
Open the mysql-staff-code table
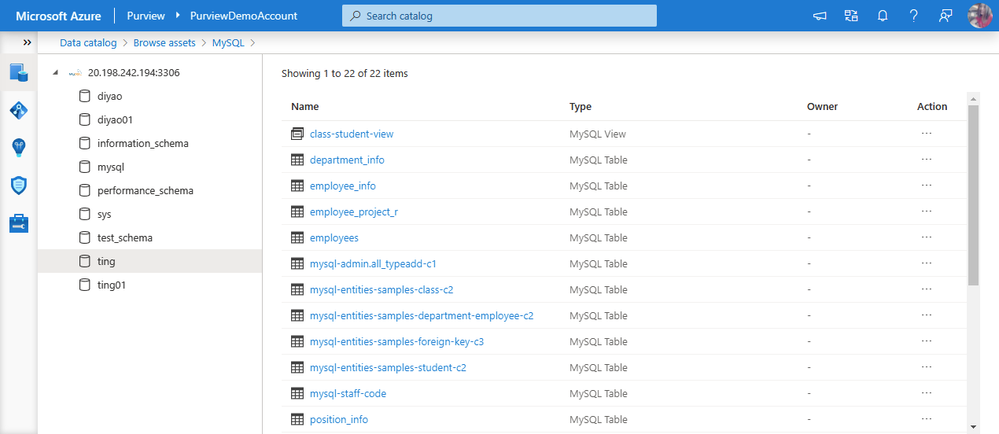point(348,394)
